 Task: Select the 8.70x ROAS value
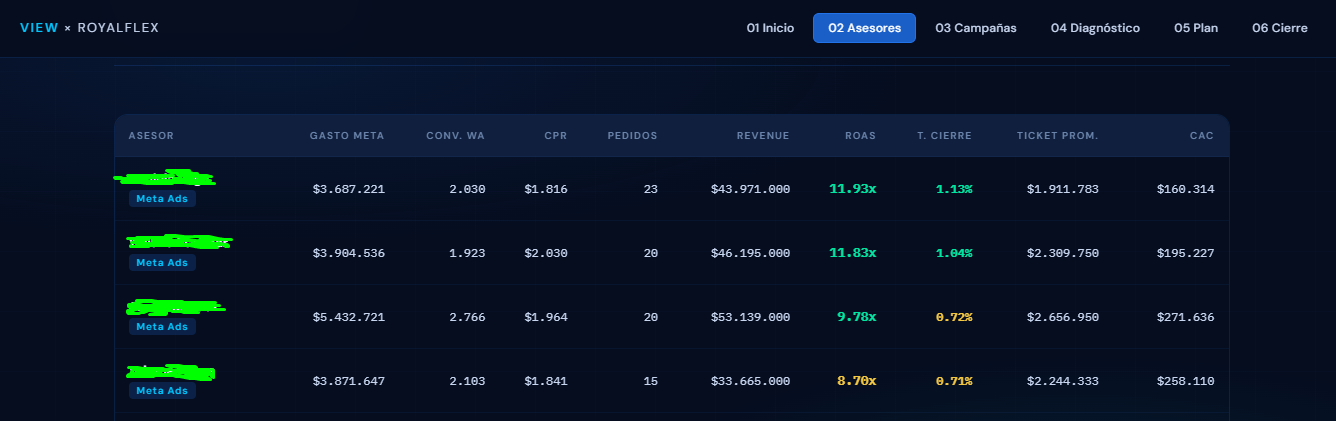point(856,381)
